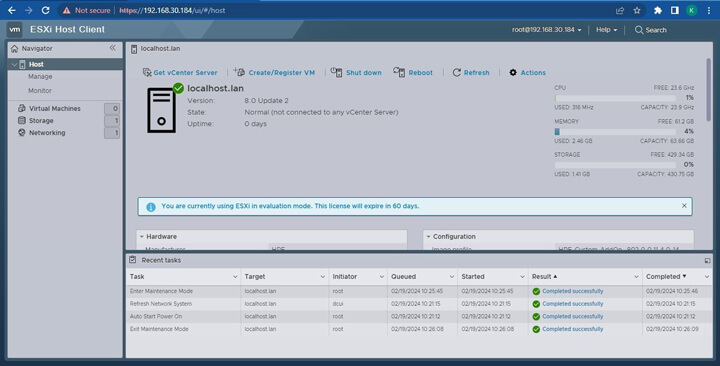Screen dimensions: 720x366
Task: Click the Virtual Machines icon in Navigator
Action: pyautogui.click(x=22, y=108)
